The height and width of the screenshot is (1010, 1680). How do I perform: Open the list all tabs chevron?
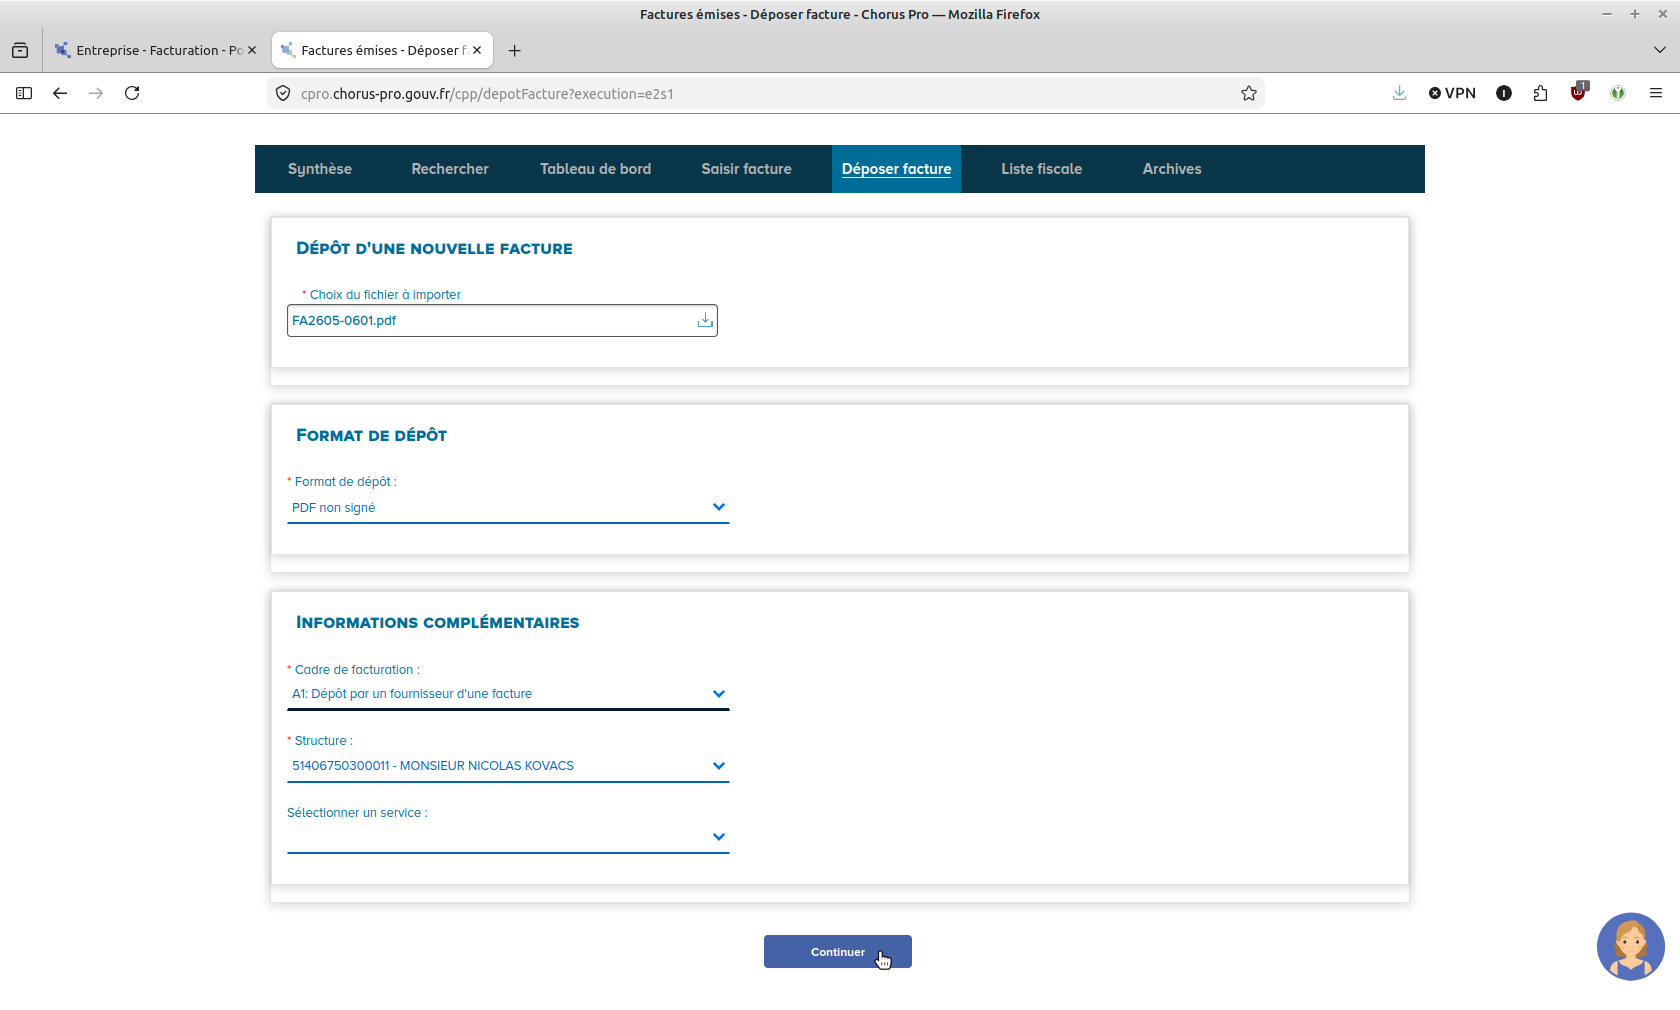point(1660,50)
